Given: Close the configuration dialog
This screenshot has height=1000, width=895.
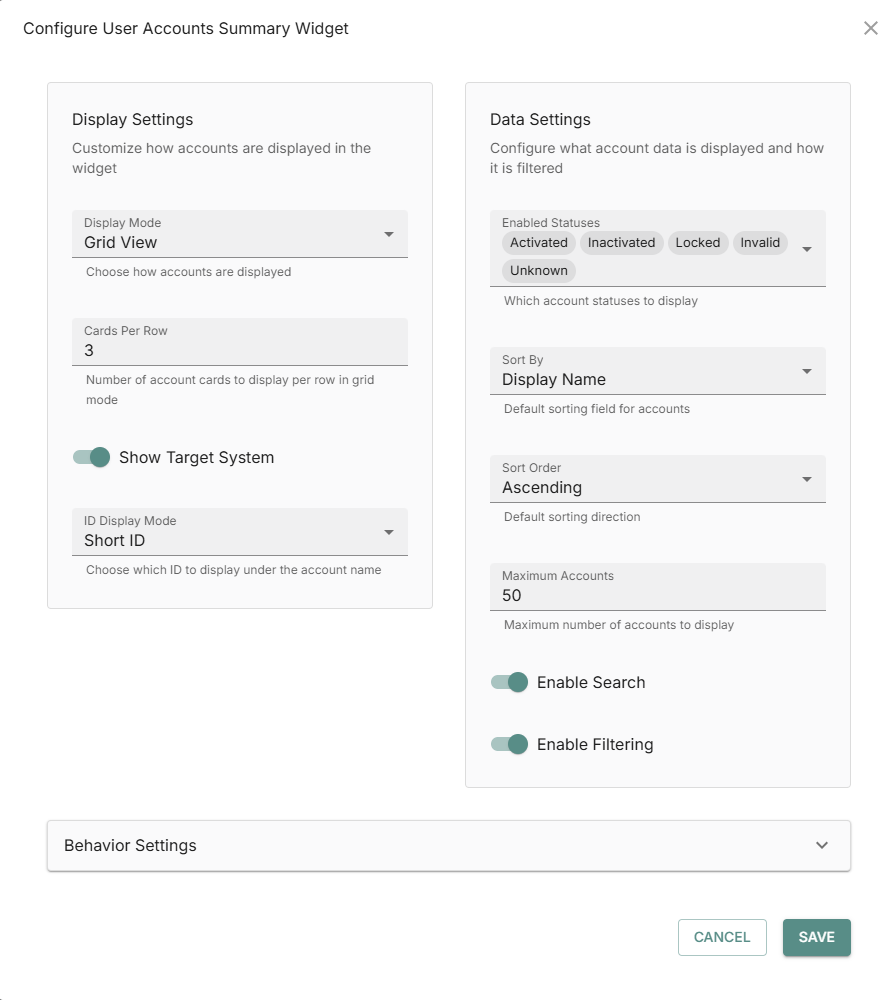Looking at the screenshot, I should pos(869,28).
